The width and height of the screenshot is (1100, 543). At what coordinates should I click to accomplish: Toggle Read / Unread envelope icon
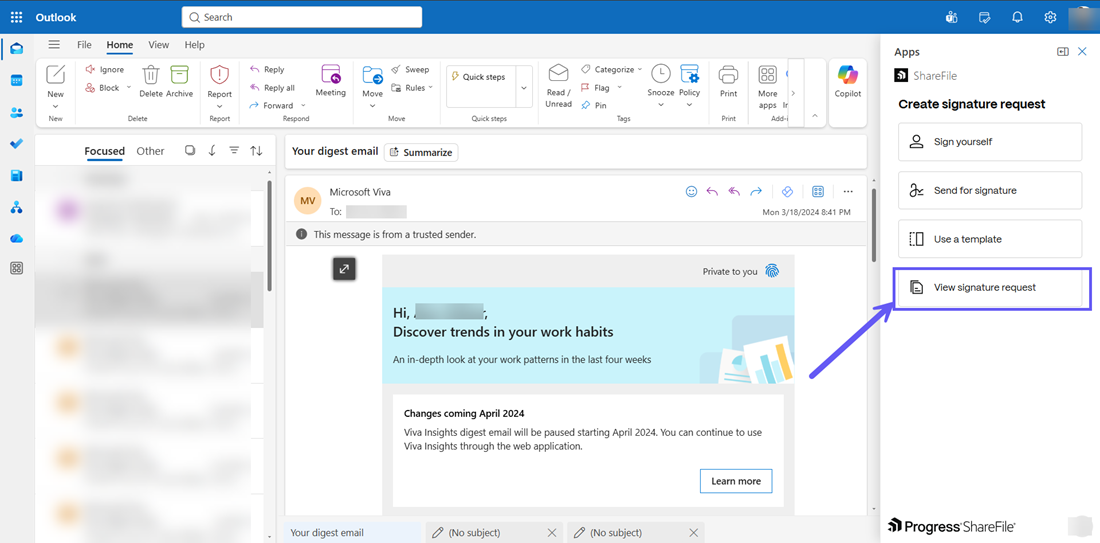(558, 74)
